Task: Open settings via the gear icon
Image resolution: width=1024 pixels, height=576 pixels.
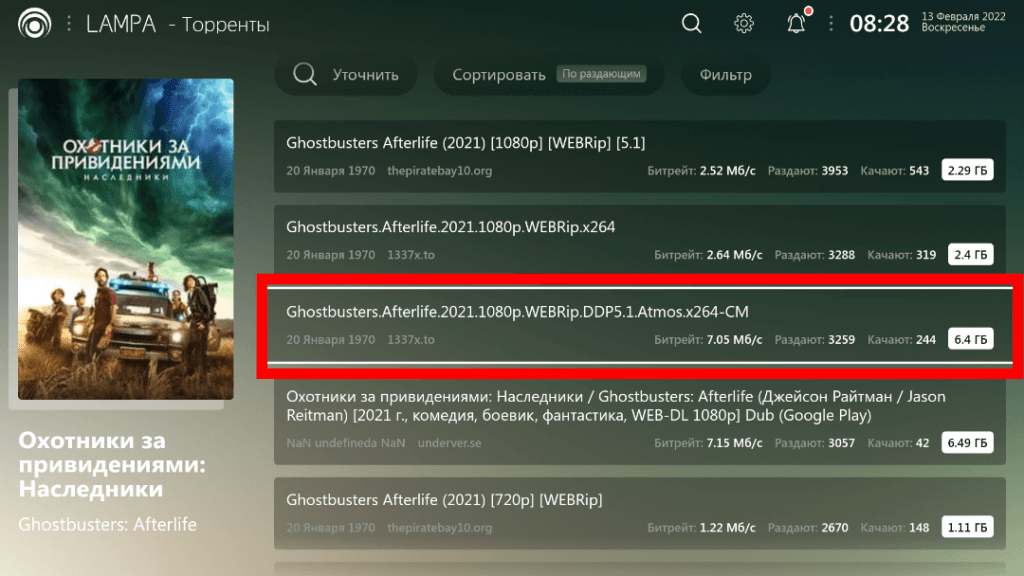Action: point(744,23)
